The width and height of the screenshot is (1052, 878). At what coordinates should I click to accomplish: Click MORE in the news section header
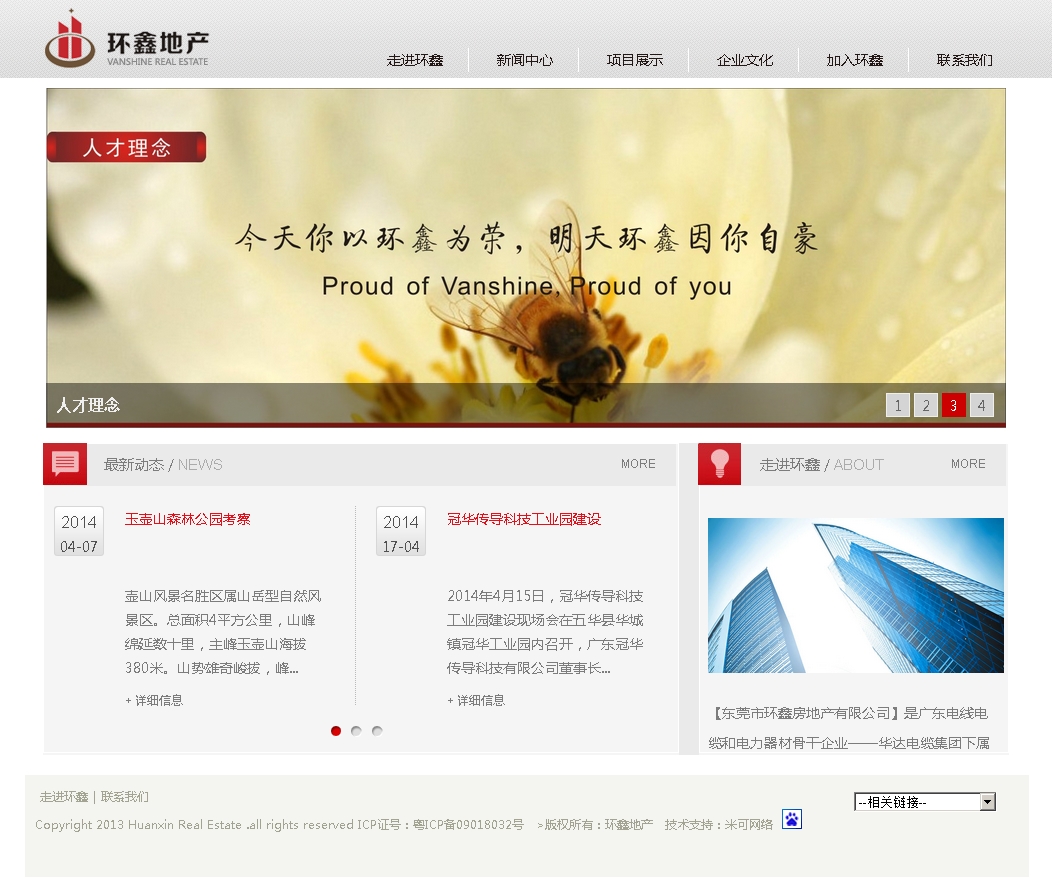(638, 464)
